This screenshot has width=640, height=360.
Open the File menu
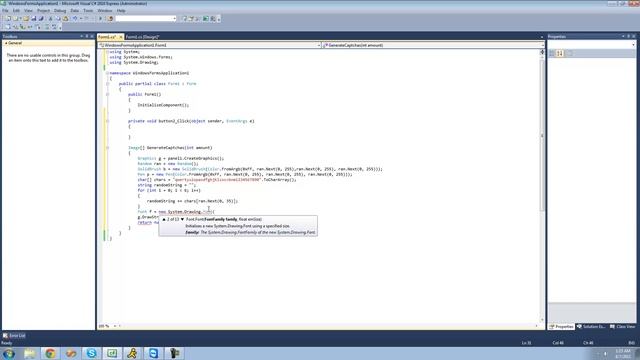5,11
